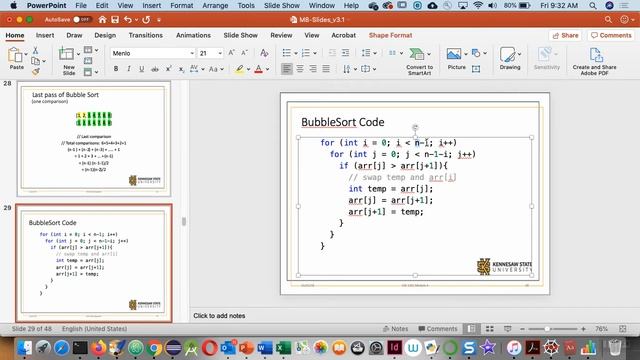Apply strikethrough formatting
This screenshot has height=360, width=640.
tap(155, 69)
